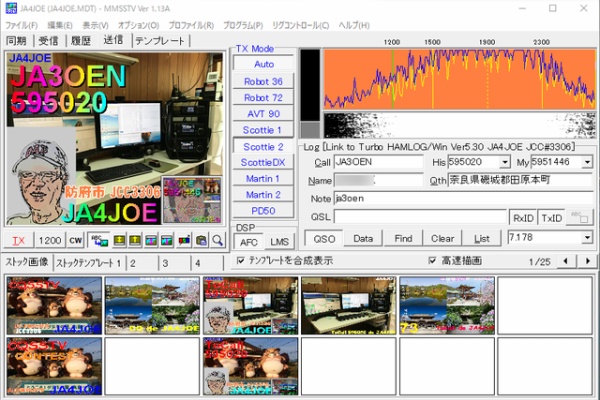Click the ABC template text icon
Viewport: 600px width, 400px height.
coord(99,240)
